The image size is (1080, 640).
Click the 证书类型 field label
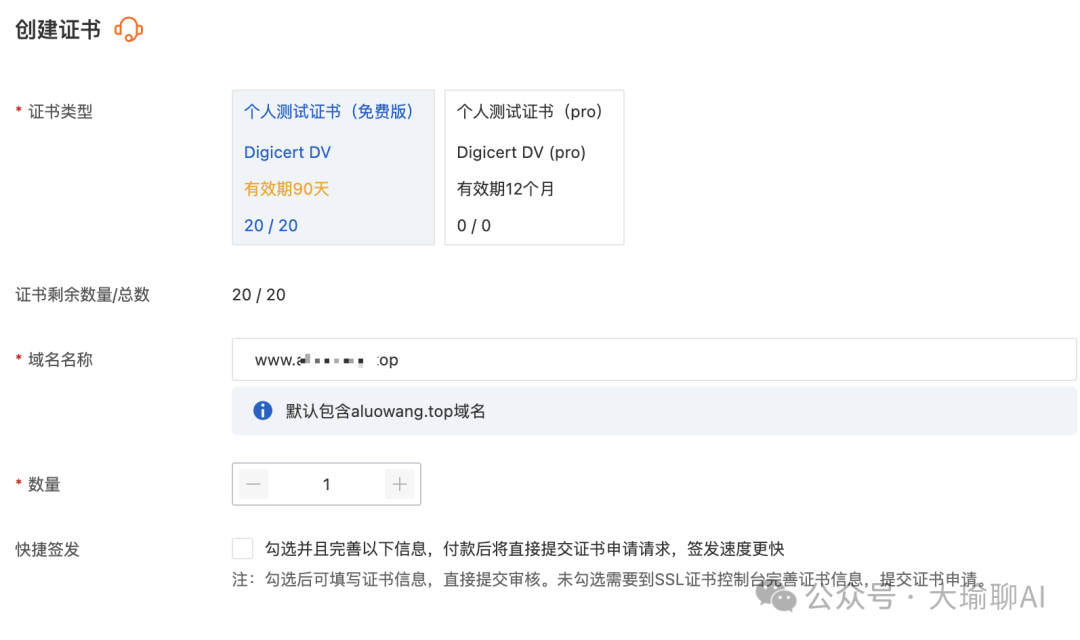pos(60,112)
